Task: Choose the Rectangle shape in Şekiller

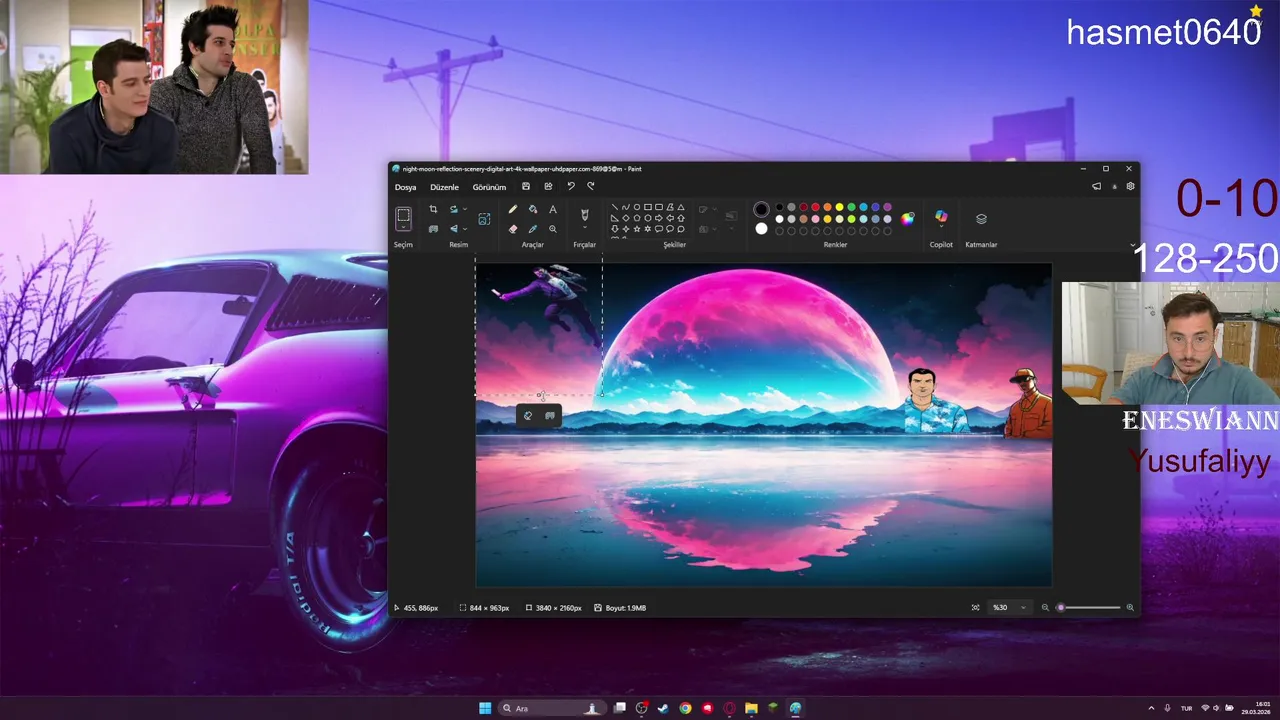Action: point(648,207)
